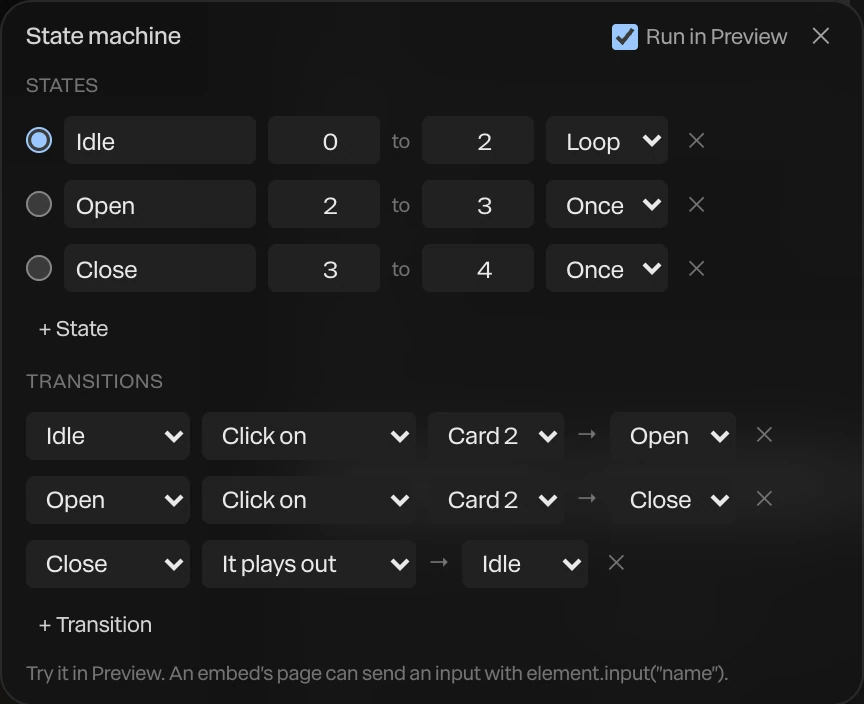Open the Once dropdown for the Close state
The image size is (864, 704).
coord(607,268)
